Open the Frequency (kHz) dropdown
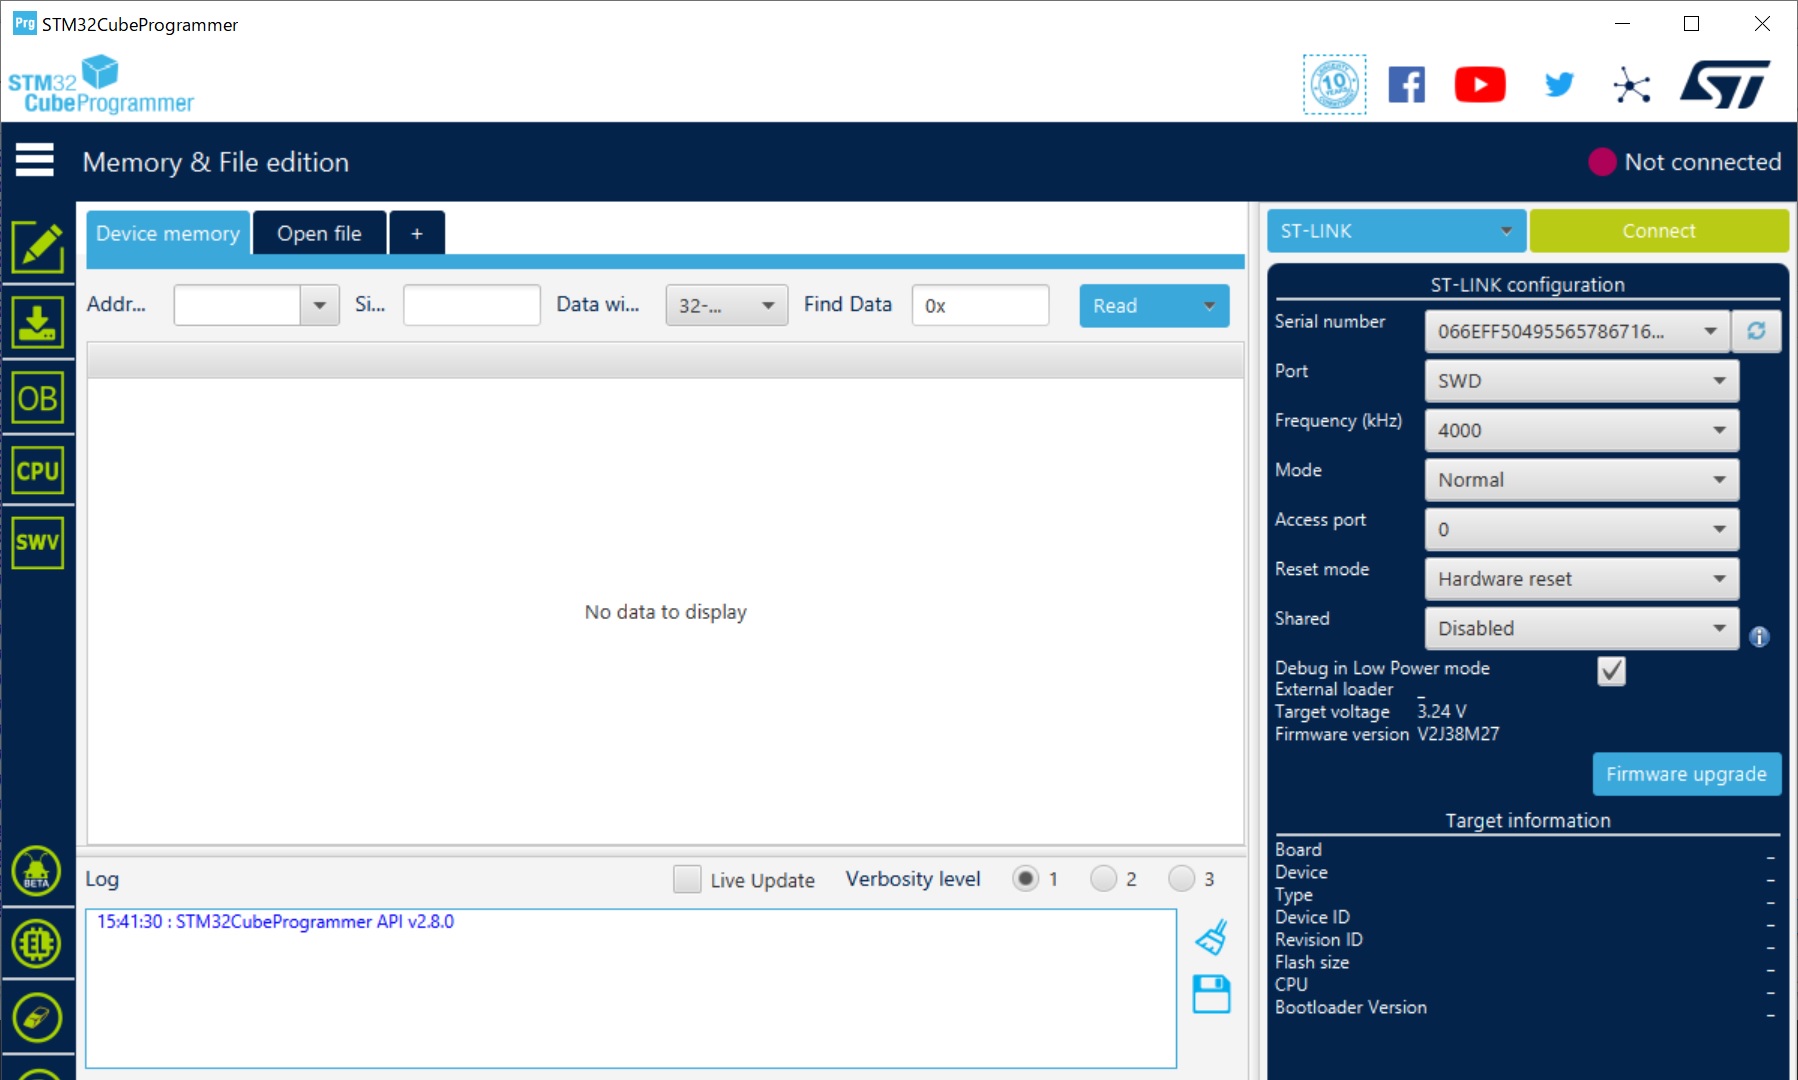 tap(1581, 430)
